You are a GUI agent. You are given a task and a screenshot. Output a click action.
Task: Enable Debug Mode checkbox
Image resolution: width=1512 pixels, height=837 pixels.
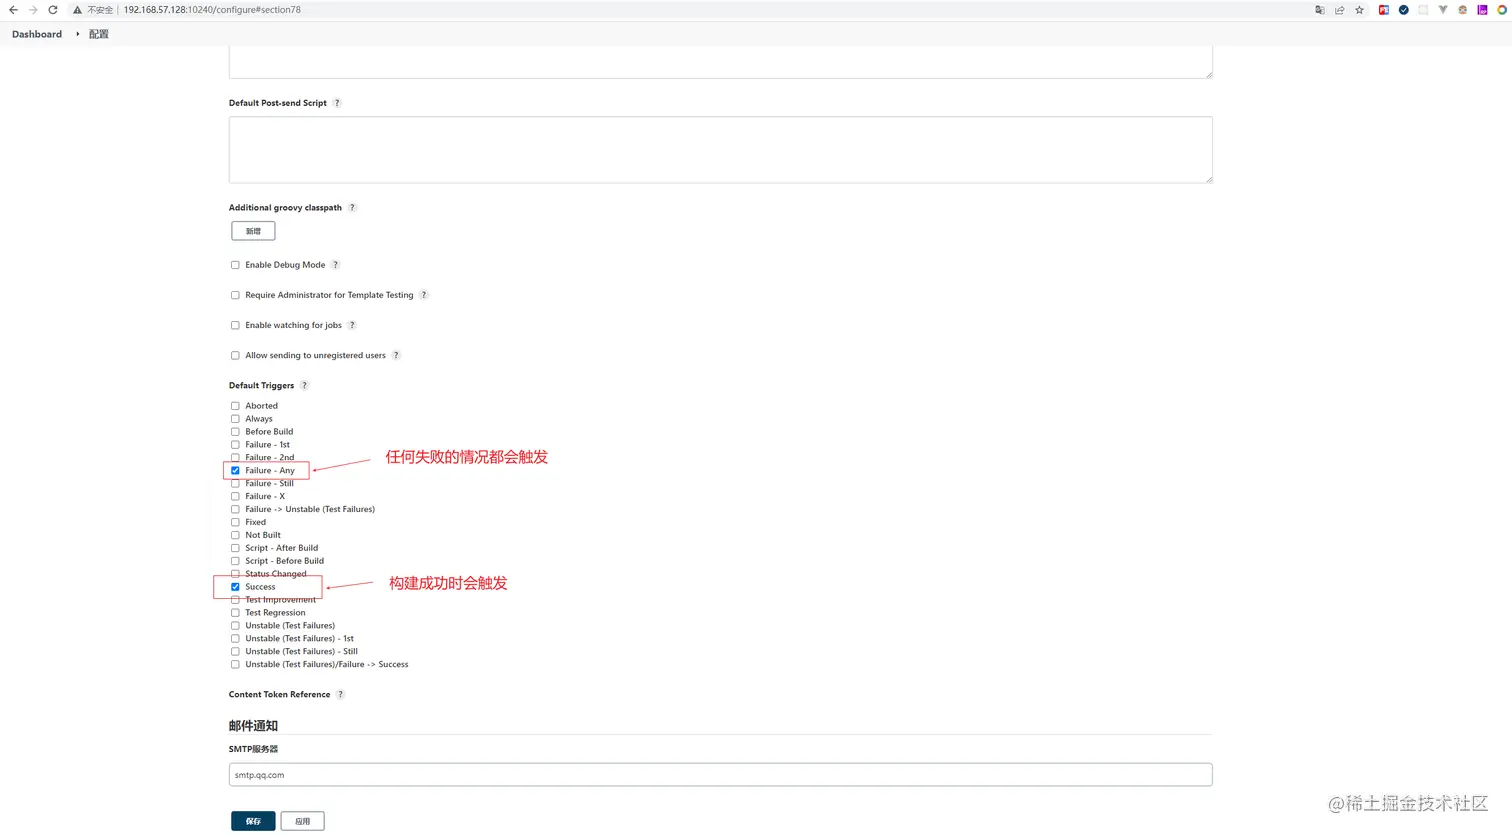[x=235, y=265]
